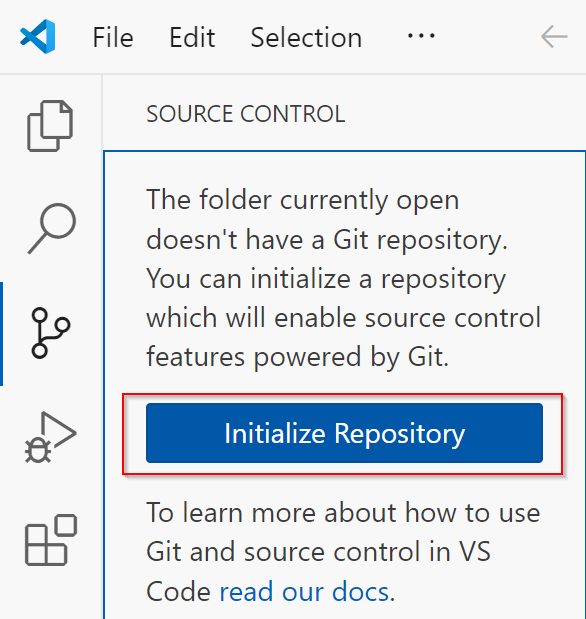
Task: Open the Extensions view icon
Action: (x=51, y=540)
